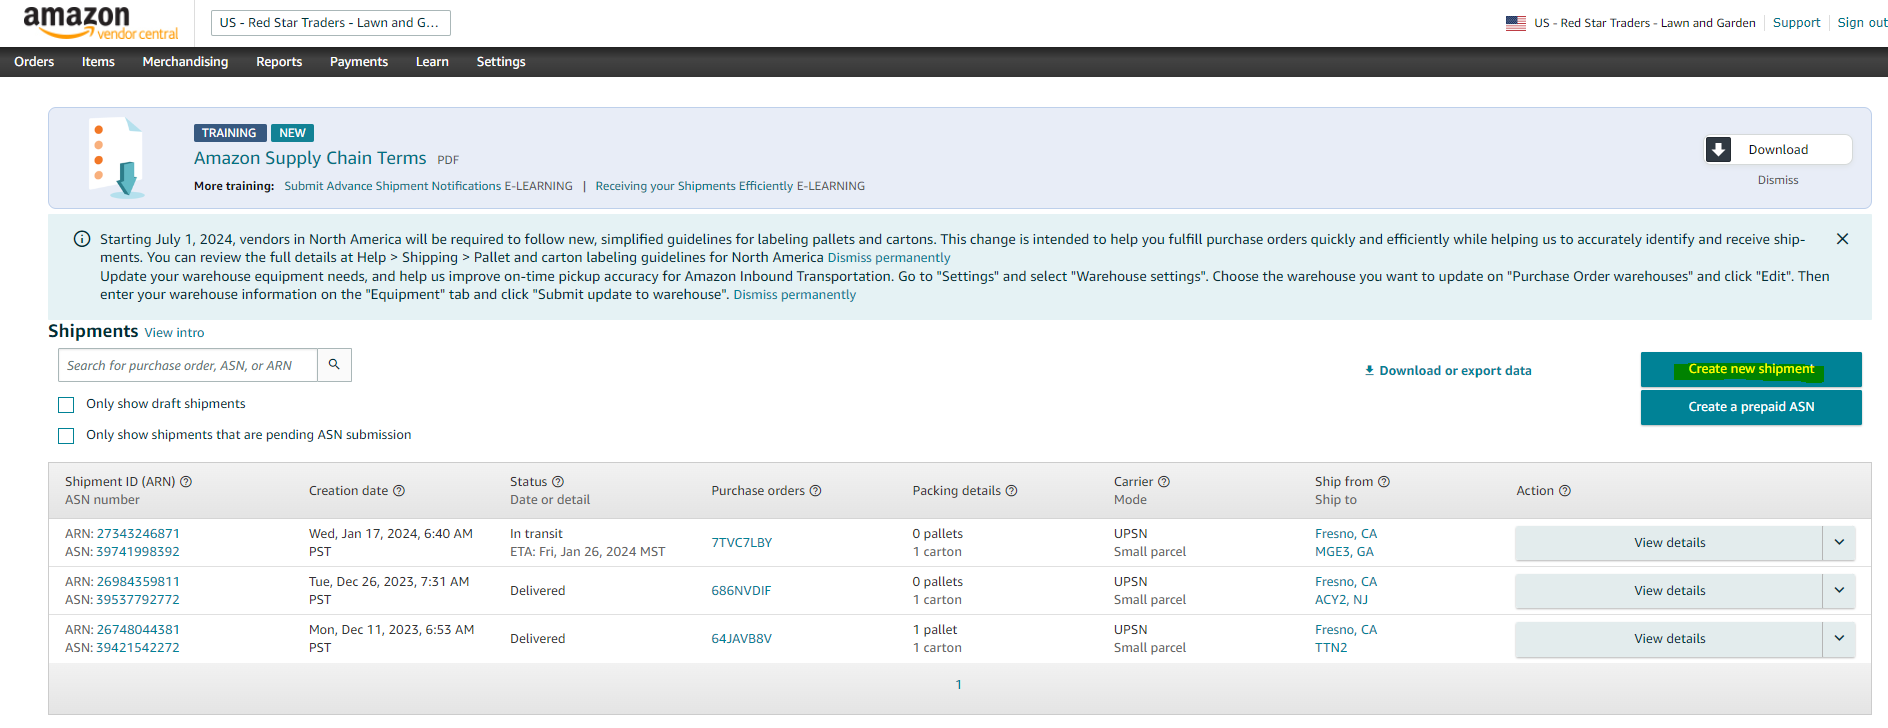Click the info icon in the guidelines notice
Screen dimensions: 1888x728
pos(82,239)
